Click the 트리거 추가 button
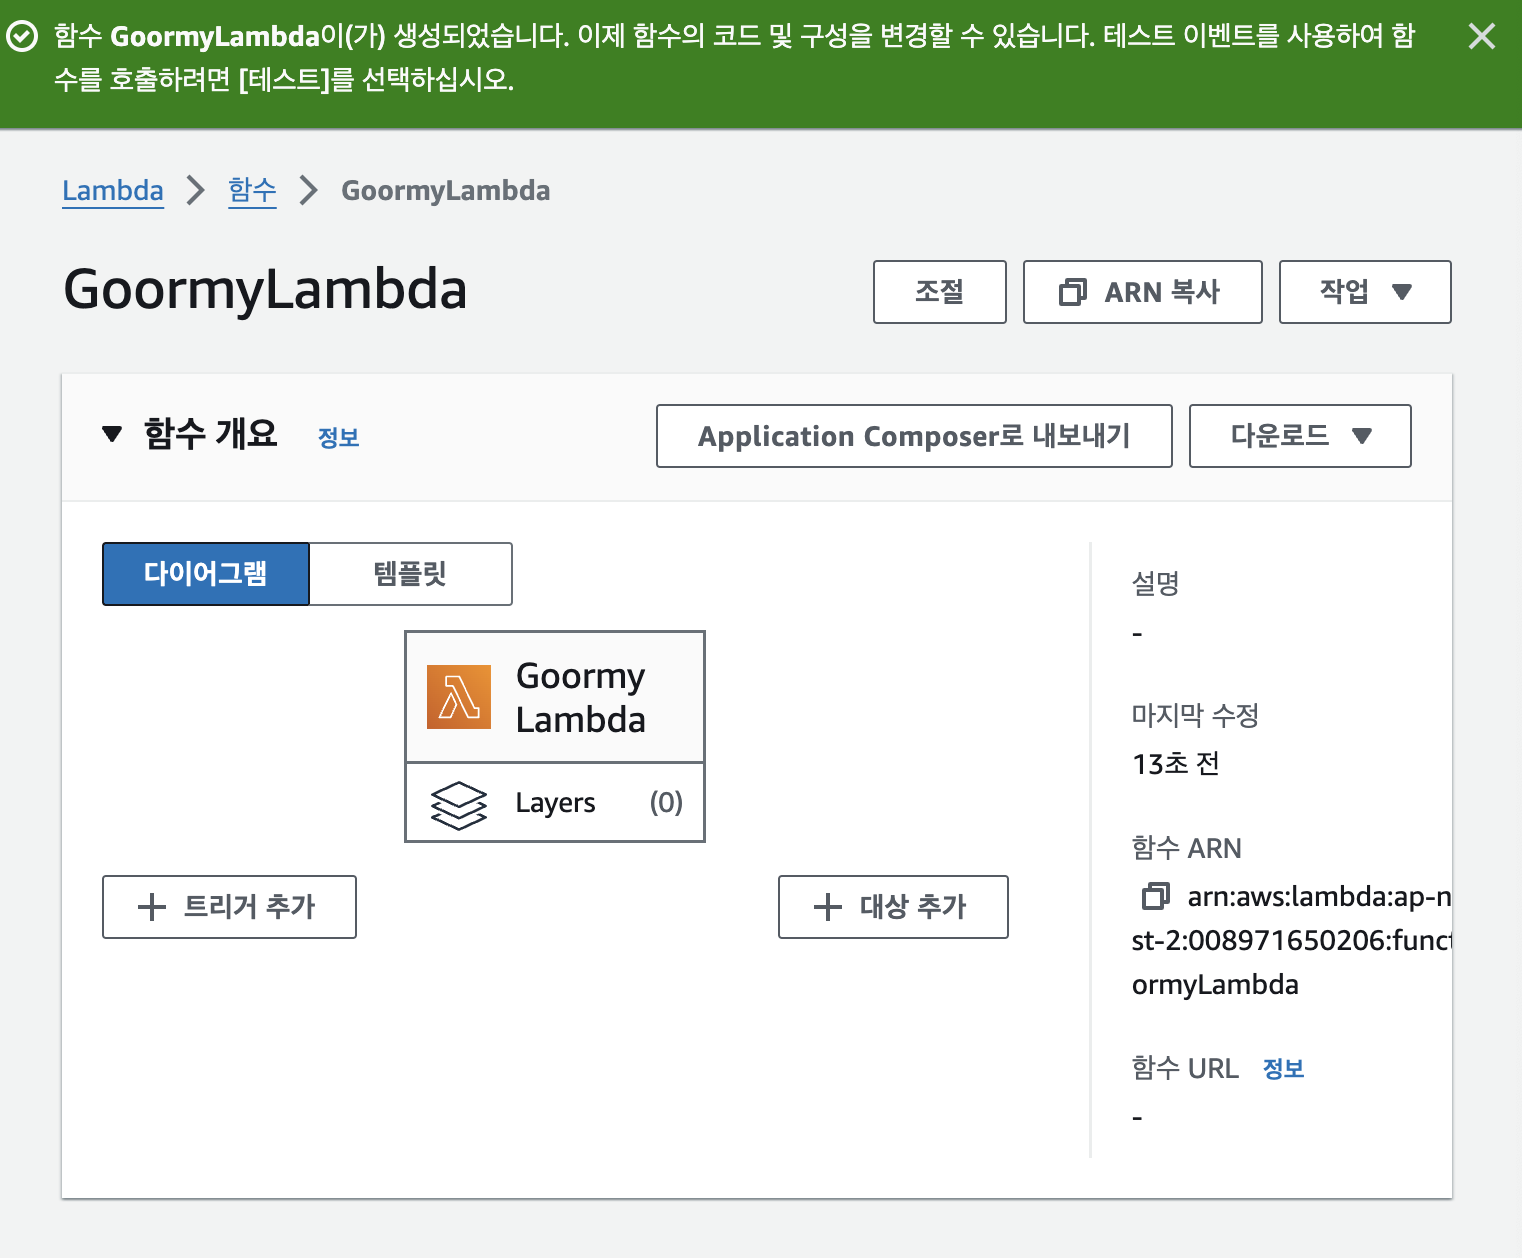 pos(229,907)
